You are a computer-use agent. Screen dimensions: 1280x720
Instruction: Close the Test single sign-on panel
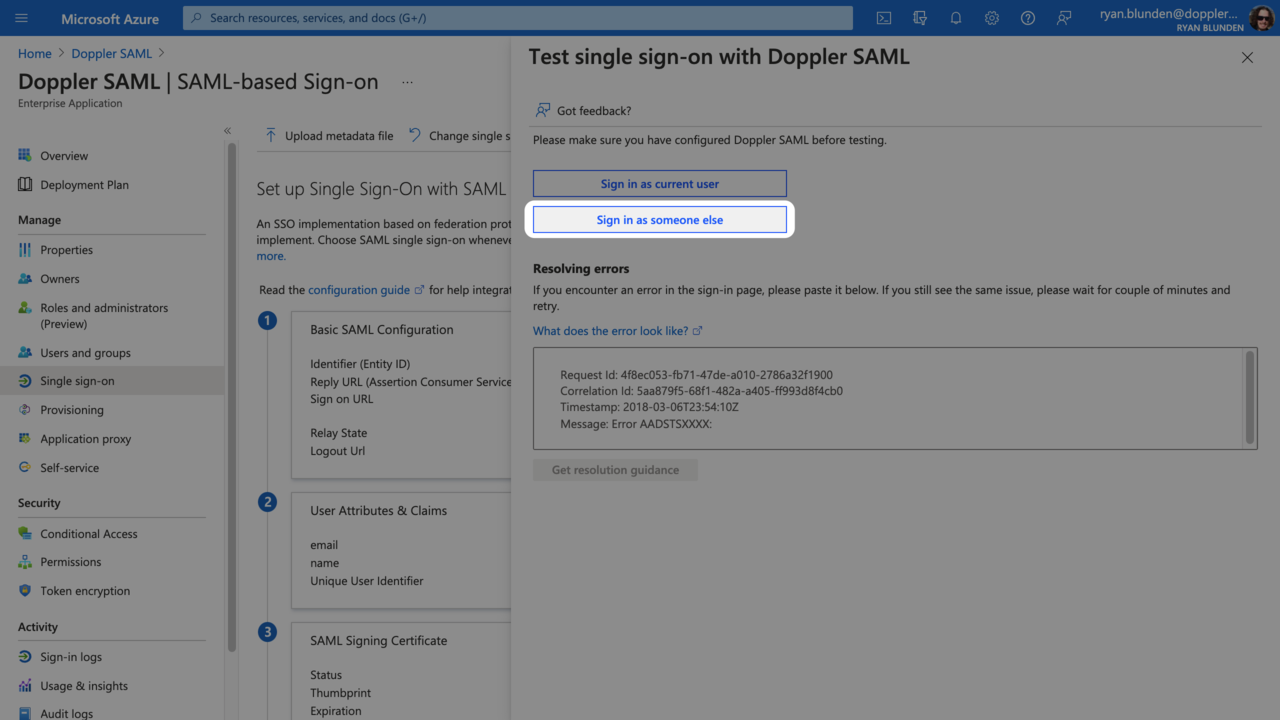(x=1247, y=58)
